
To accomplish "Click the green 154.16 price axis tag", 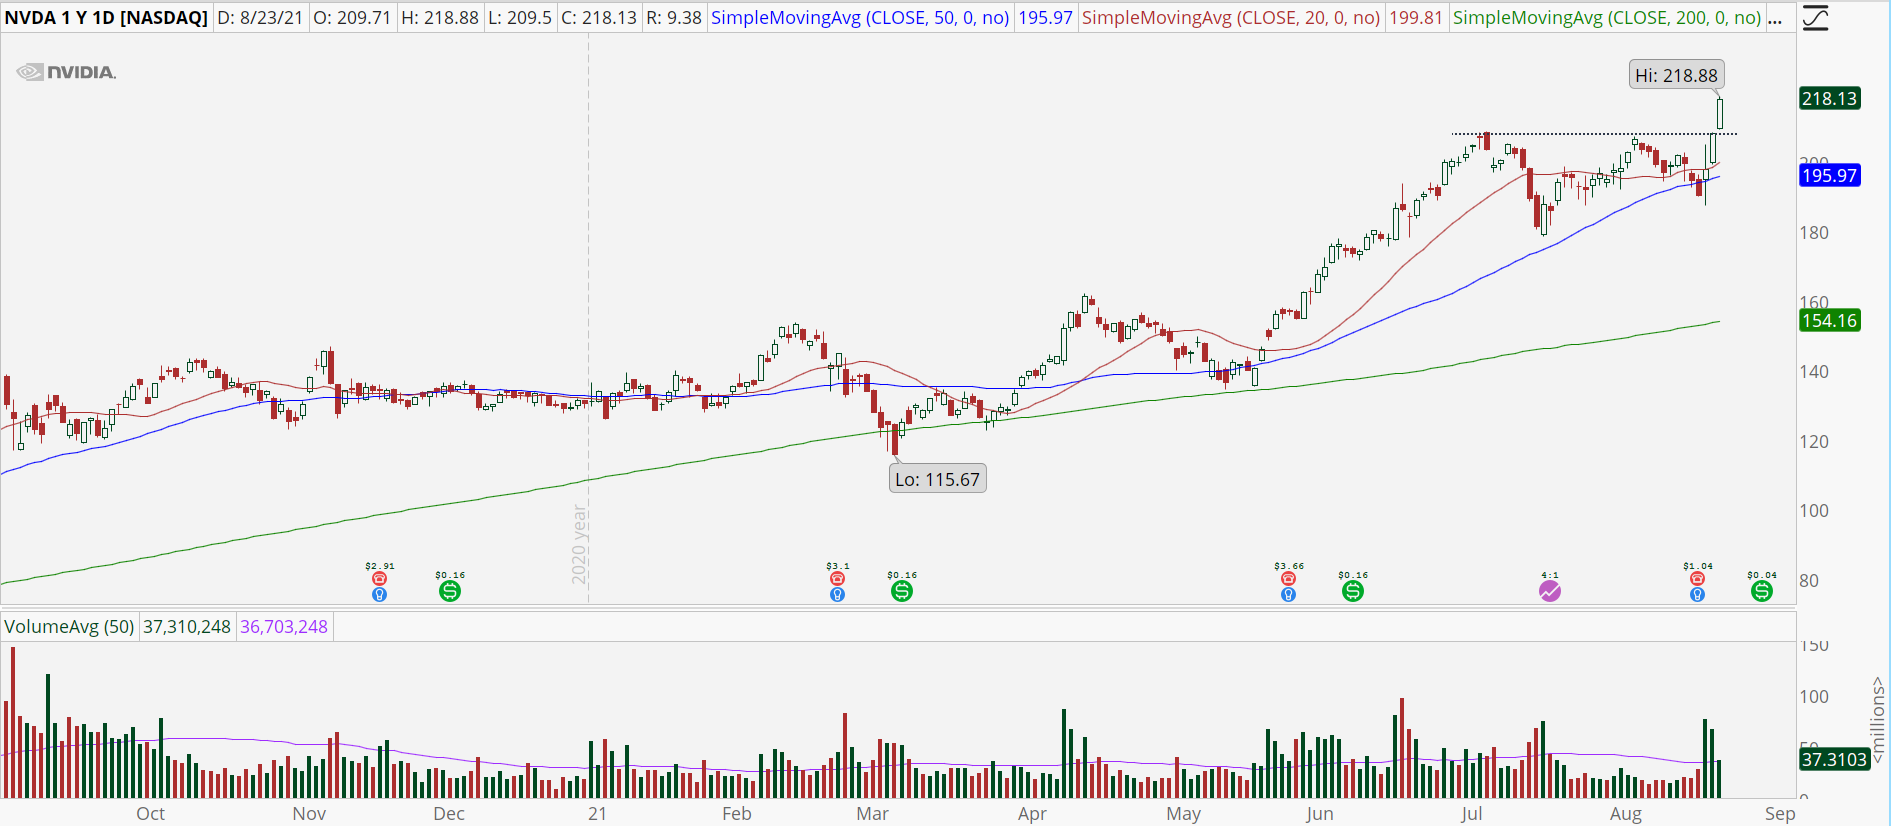I will [x=1829, y=320].
